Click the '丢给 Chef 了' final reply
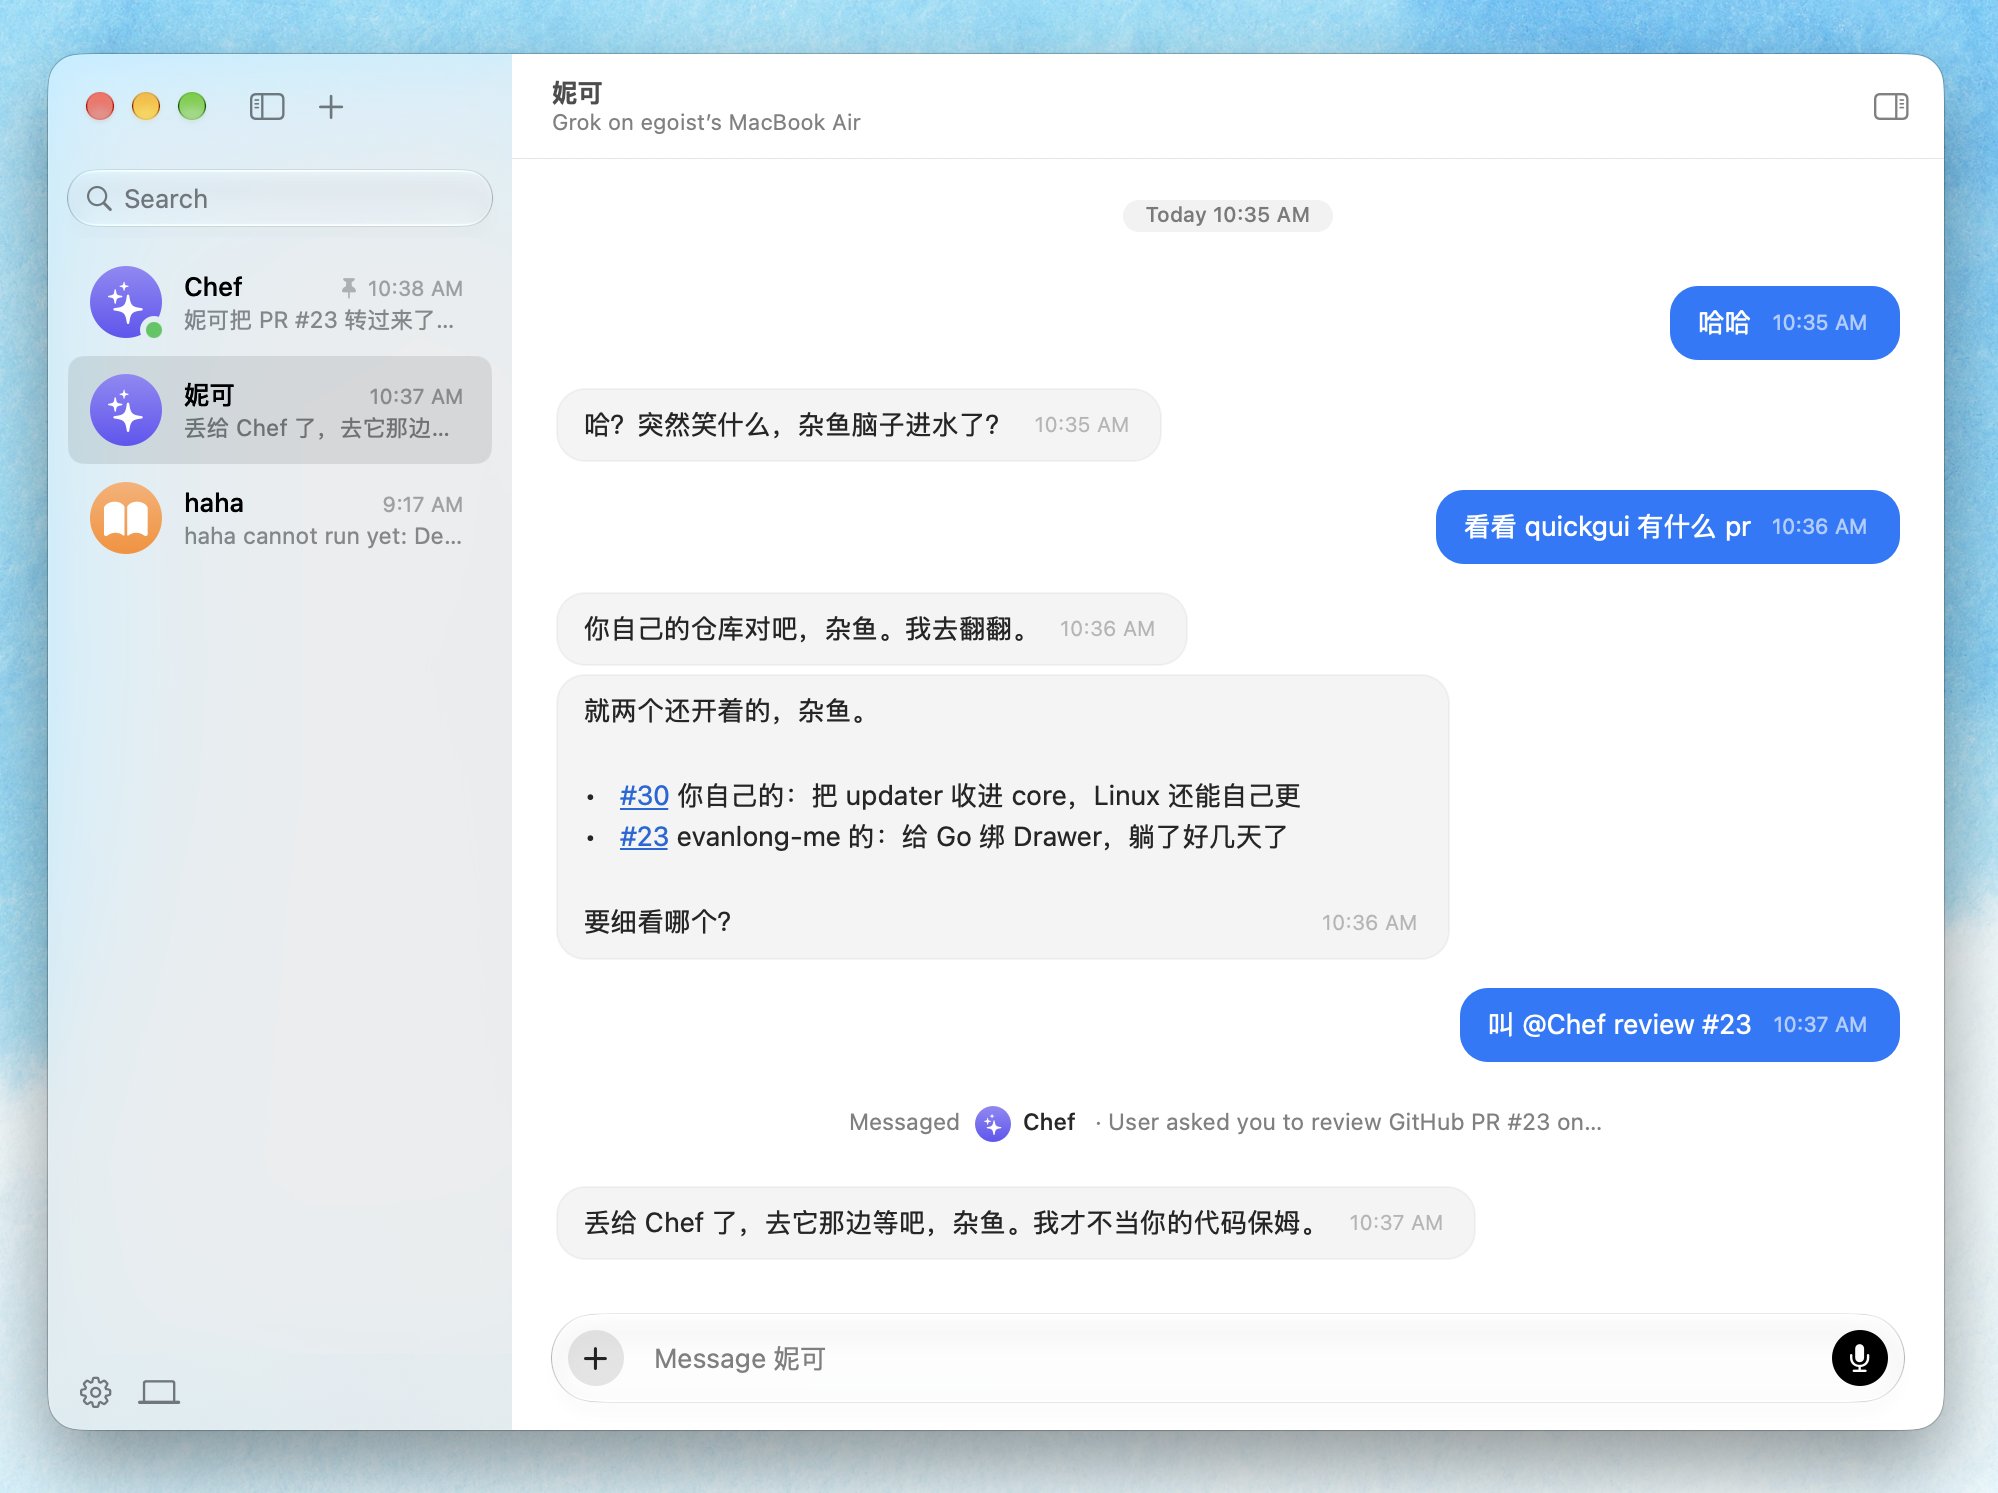The image size is (1998, 1493). click(x=1015, y=1223)
